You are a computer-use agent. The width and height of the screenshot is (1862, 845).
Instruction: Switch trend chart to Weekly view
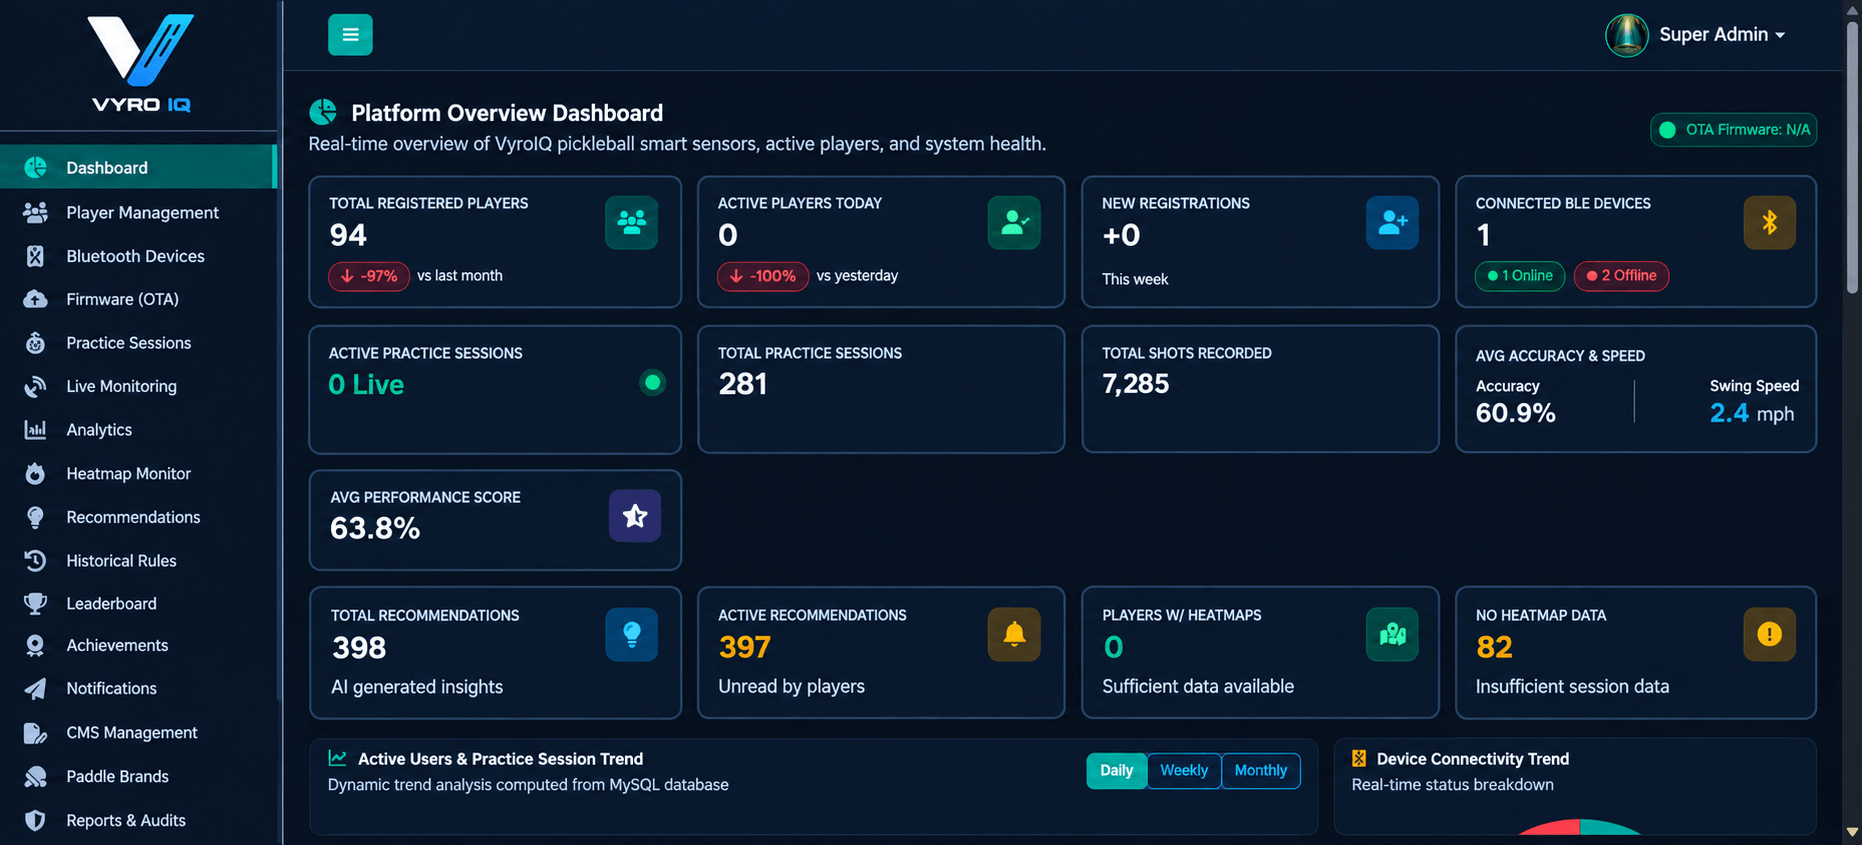click(1184, 770)
